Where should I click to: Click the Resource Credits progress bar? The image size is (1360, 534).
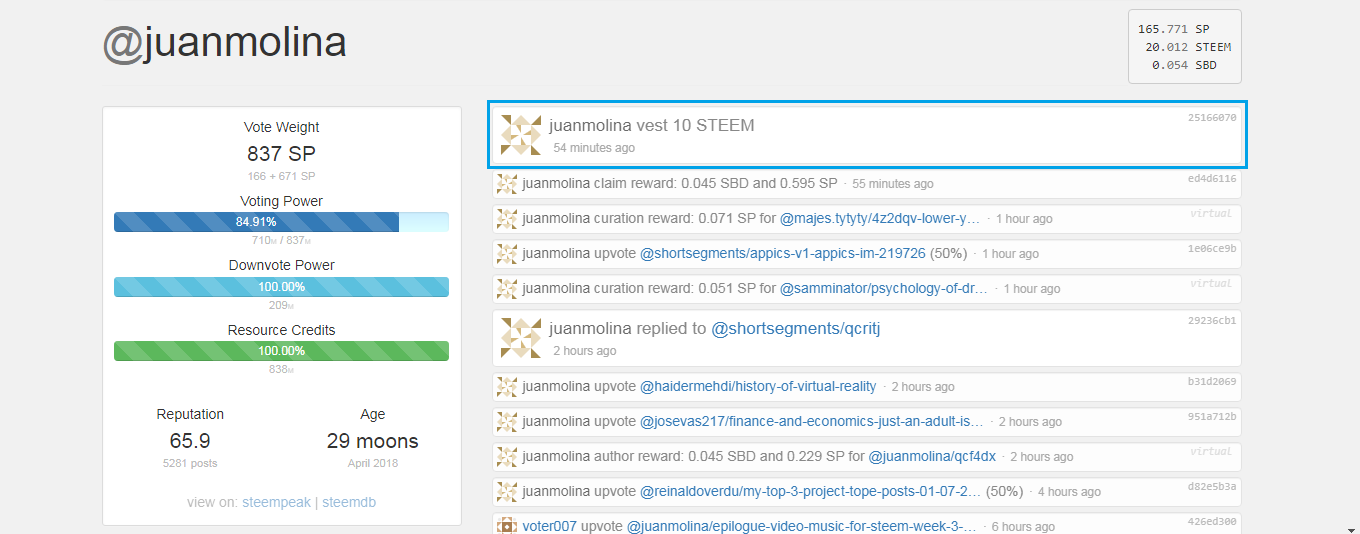[281, 351]
